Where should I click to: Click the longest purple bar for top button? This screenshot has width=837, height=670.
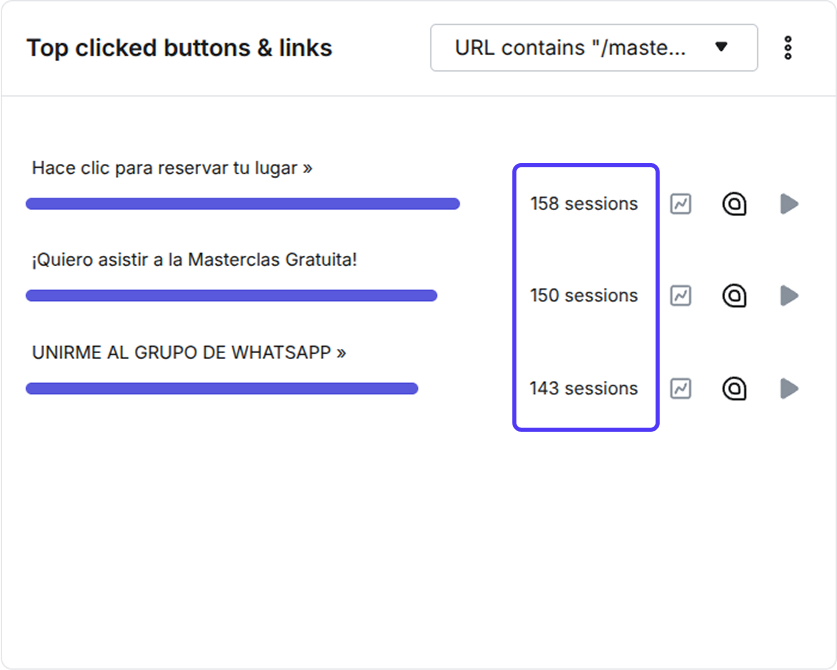(x=243, y=204)
